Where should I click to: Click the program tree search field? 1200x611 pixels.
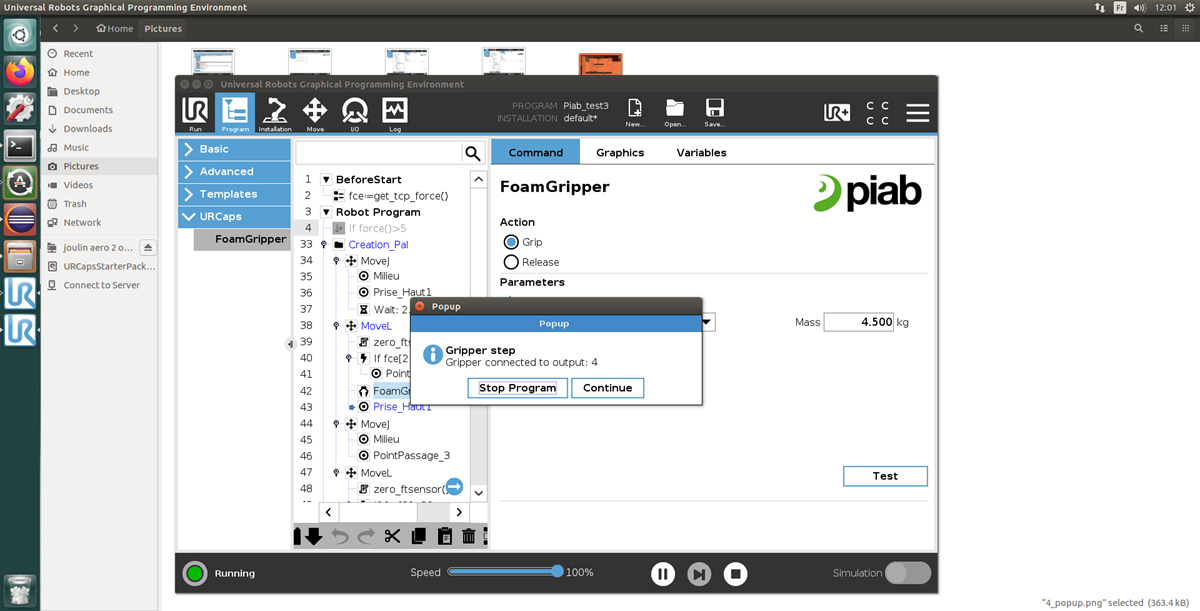[378, 152]
